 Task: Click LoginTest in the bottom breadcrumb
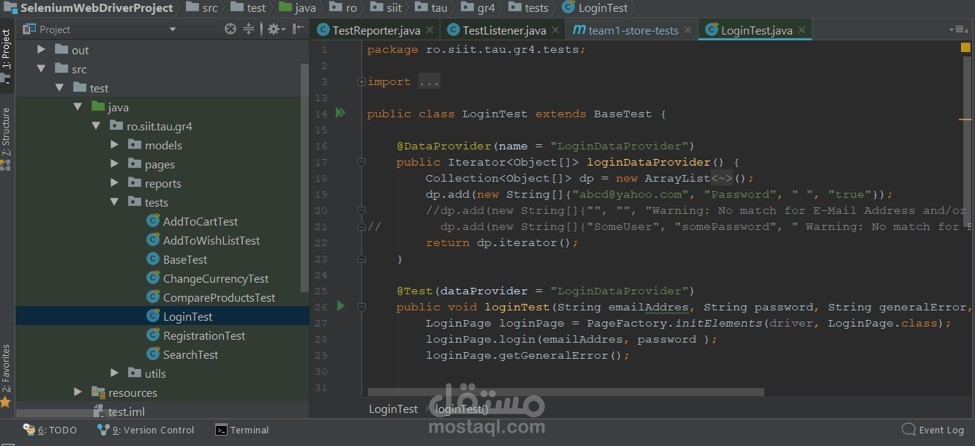pos(393,409)
